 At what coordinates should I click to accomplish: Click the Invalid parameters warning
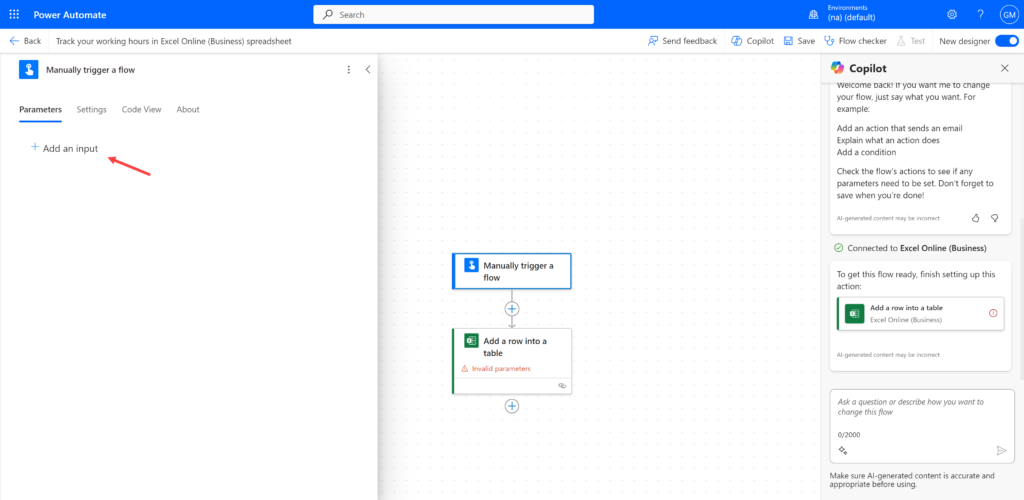tap(496, 369)
